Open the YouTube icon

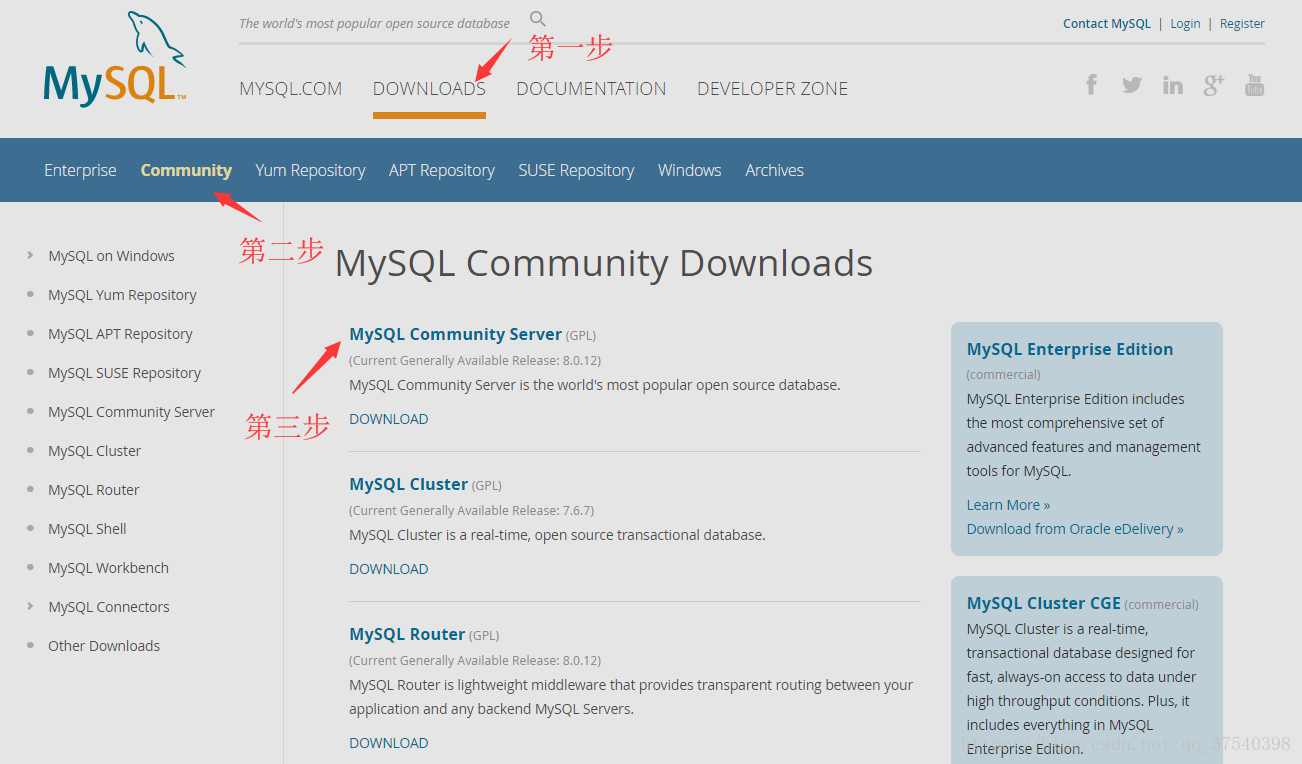click(x=1255, y=85)
